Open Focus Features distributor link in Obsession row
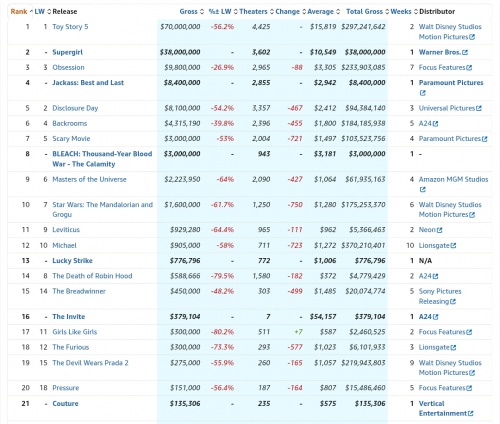The width and height of the screenshot is (500, 424). coord(442,68)
